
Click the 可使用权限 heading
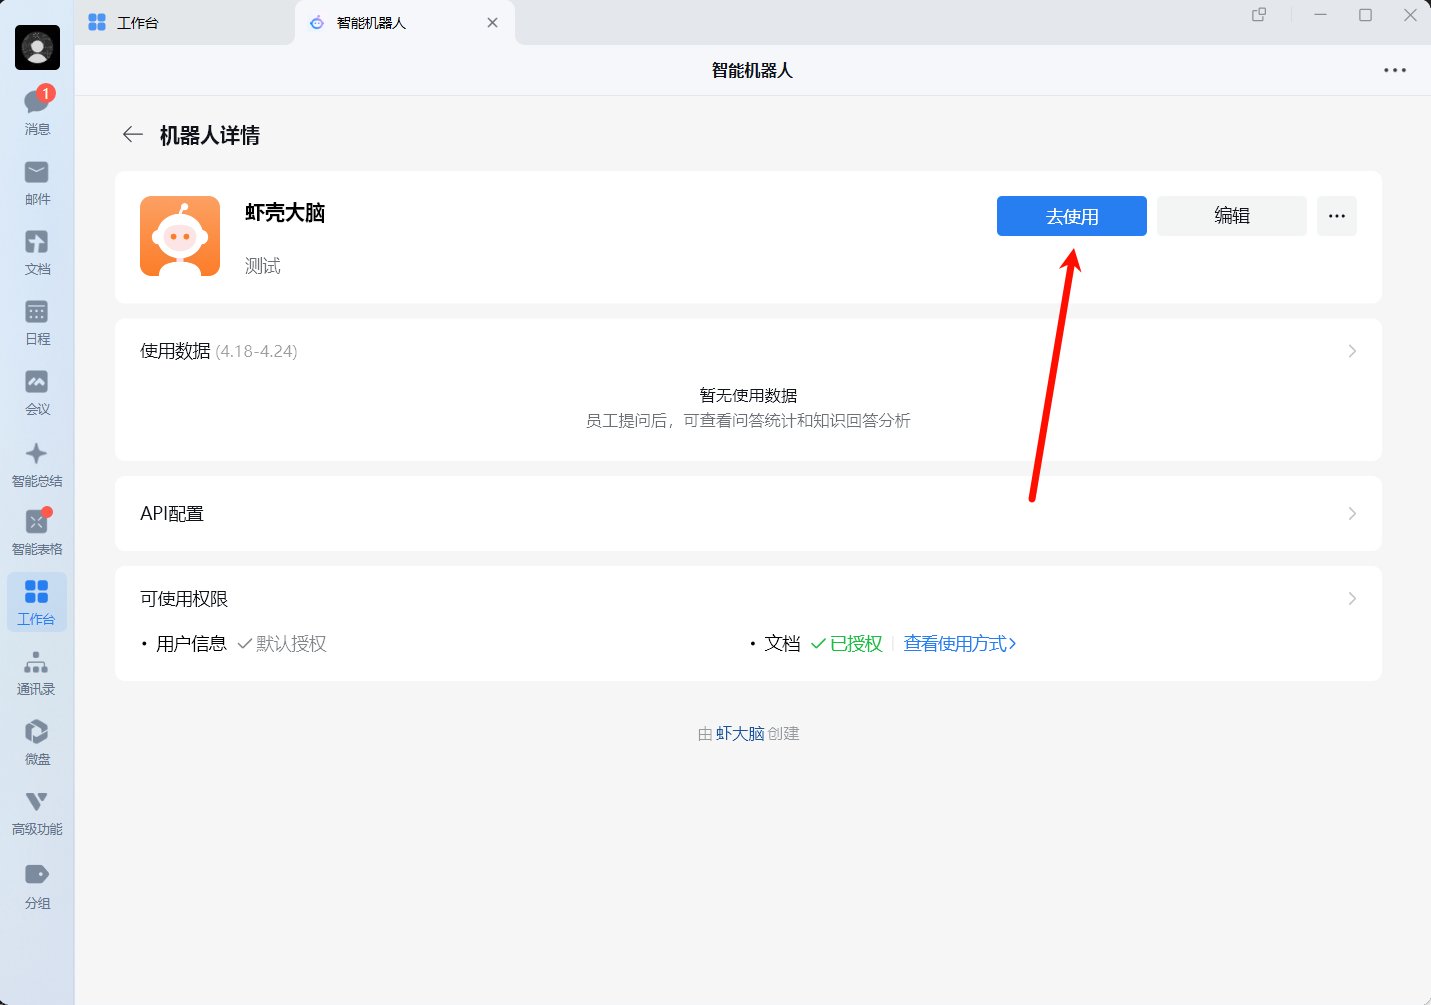(184, 598)
